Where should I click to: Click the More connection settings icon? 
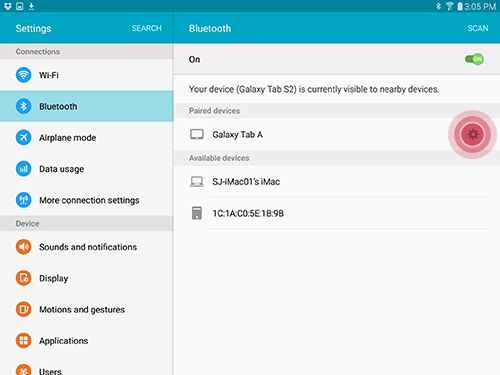(23, 200)
